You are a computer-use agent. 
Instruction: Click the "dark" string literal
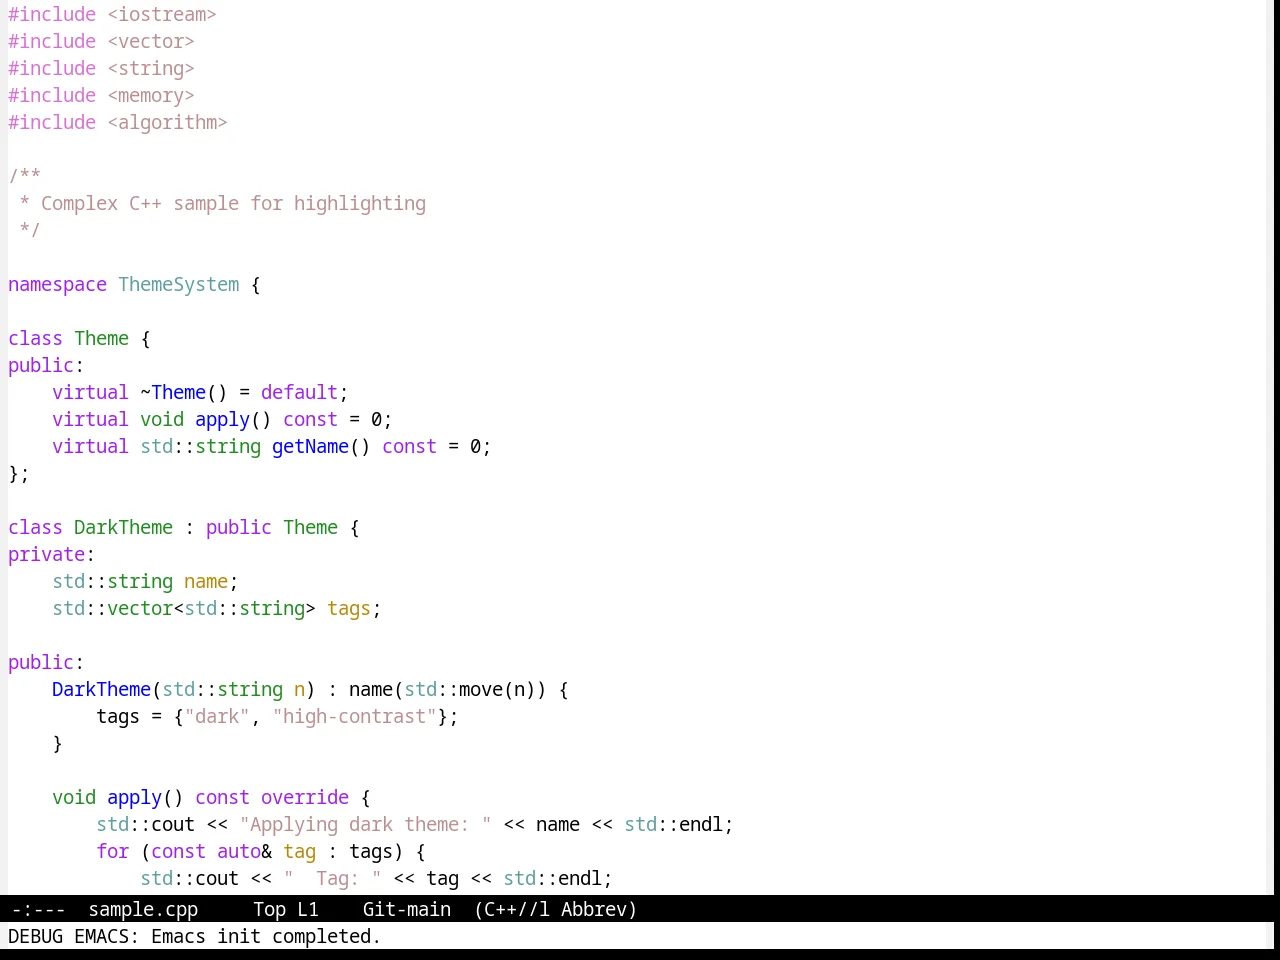tap(217, 716)
